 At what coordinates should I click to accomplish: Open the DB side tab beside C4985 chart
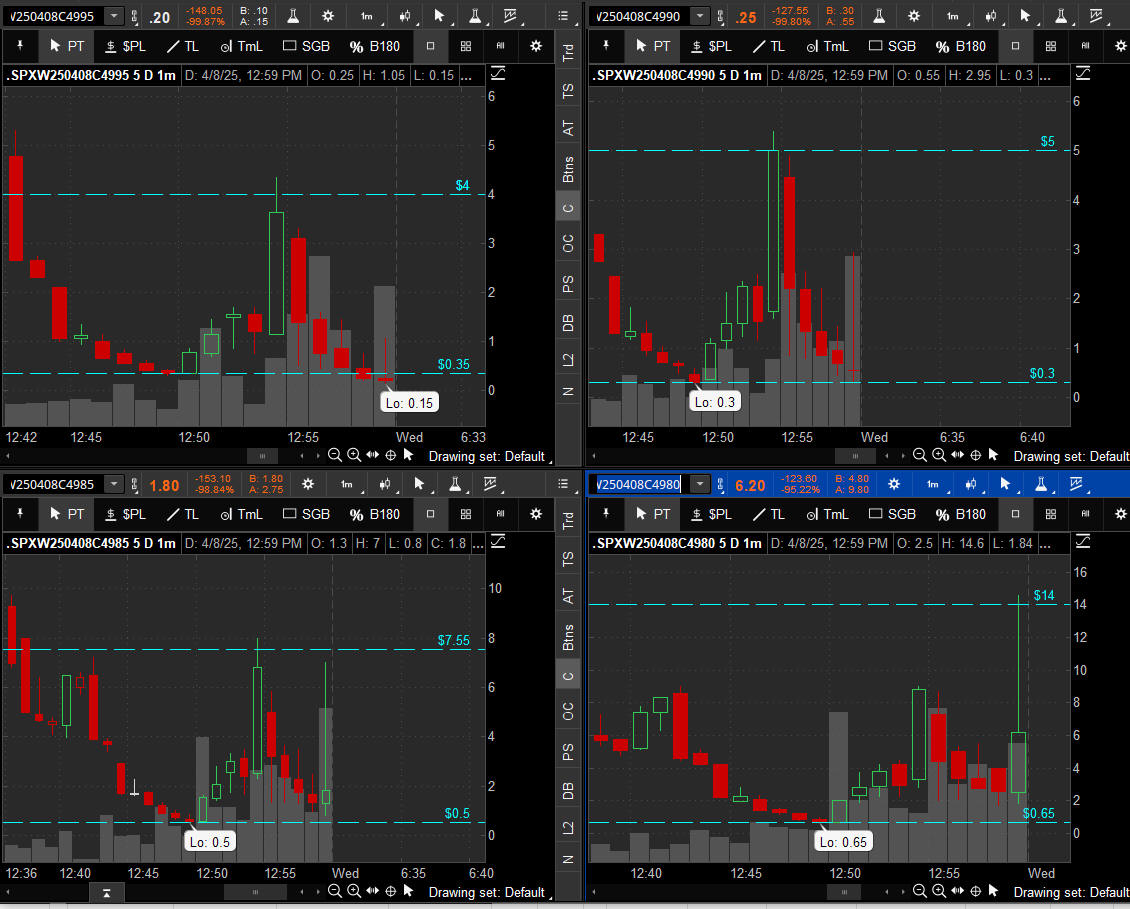[568, 790]
